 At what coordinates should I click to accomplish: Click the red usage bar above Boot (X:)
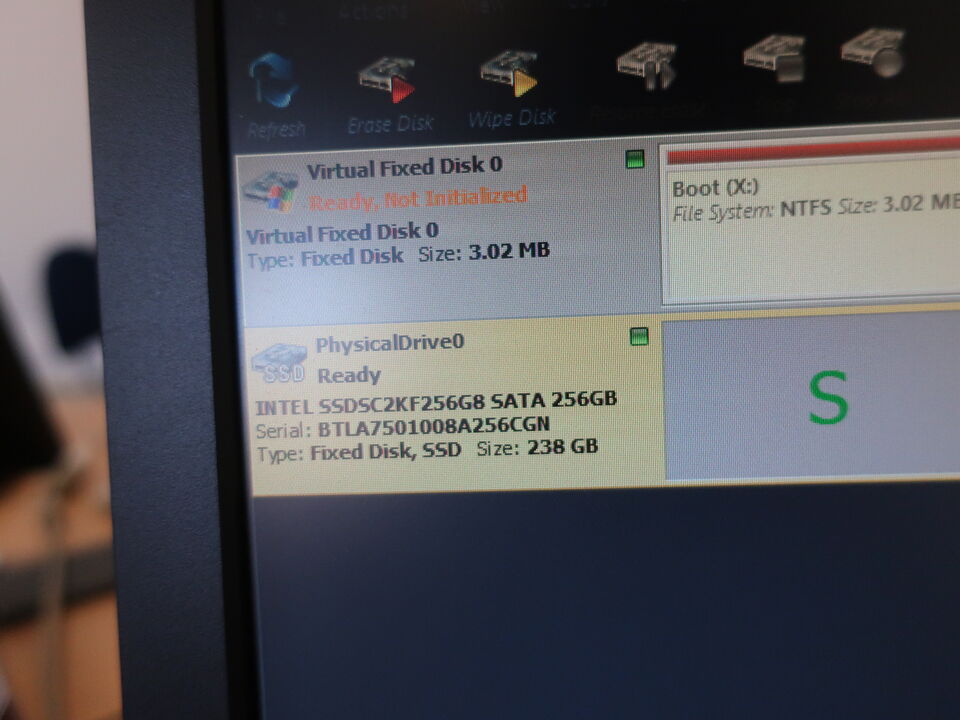pyautogui.click(x=810, y=150)
